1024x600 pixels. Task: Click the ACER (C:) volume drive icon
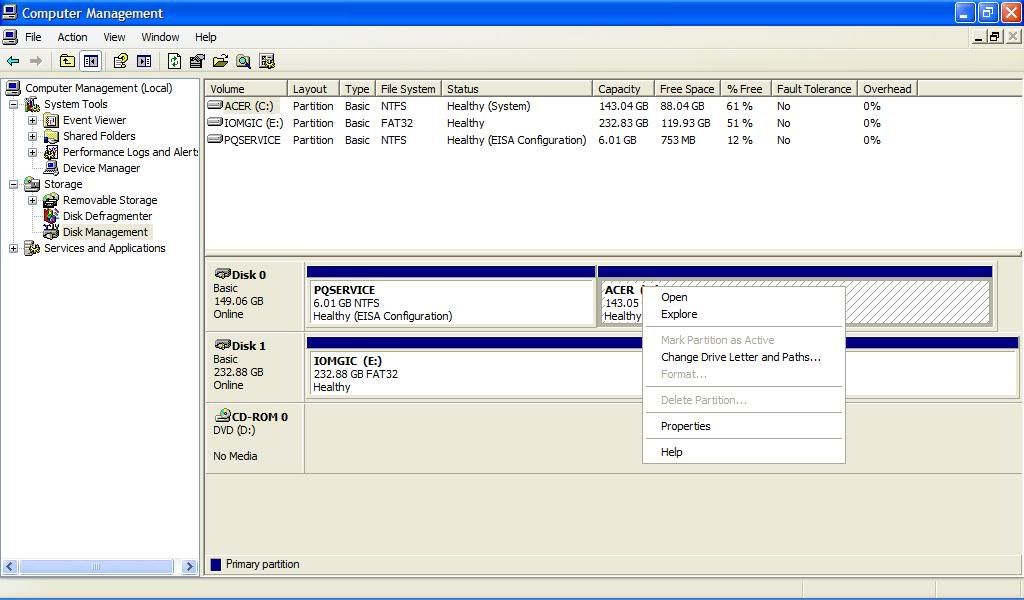(215, 105)
